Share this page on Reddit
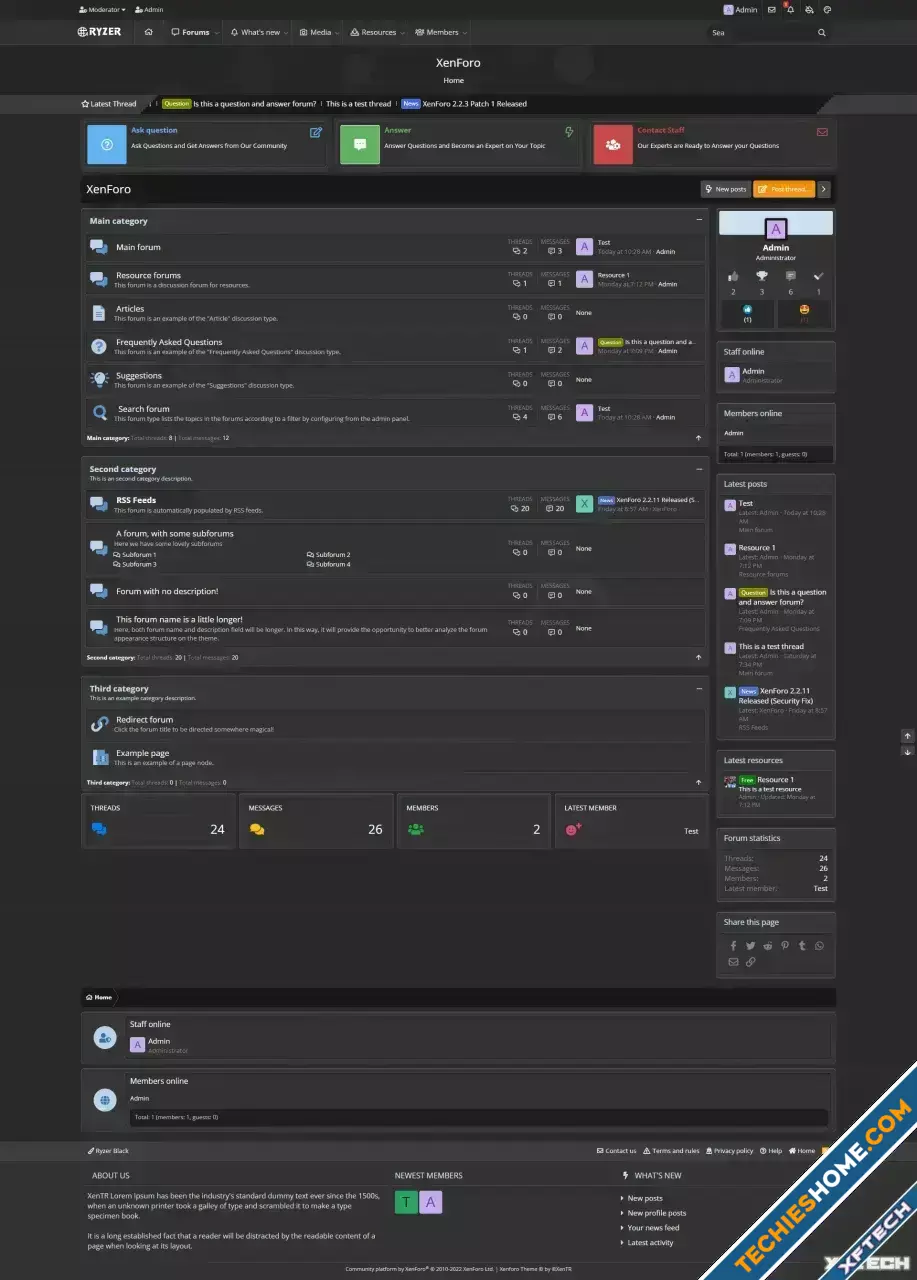Screen dimensions: 917x1280 pos(768,946)
